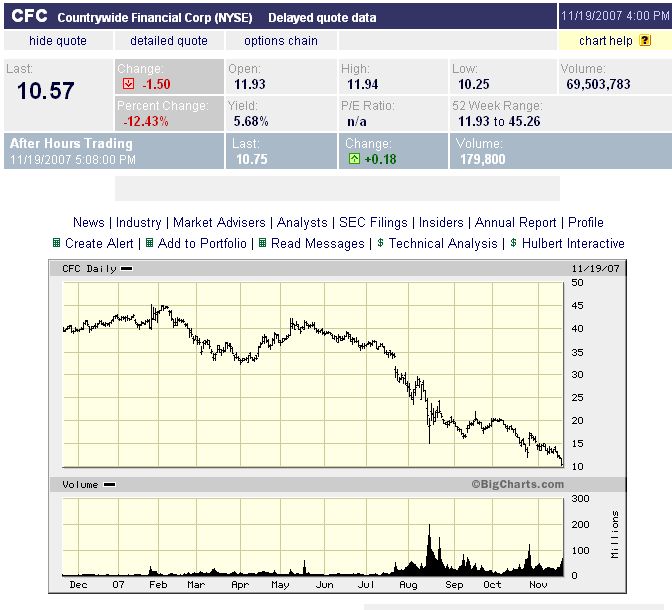672x610 pixels.
Task: Open the detailed quote tab
Action: [169, 41]
